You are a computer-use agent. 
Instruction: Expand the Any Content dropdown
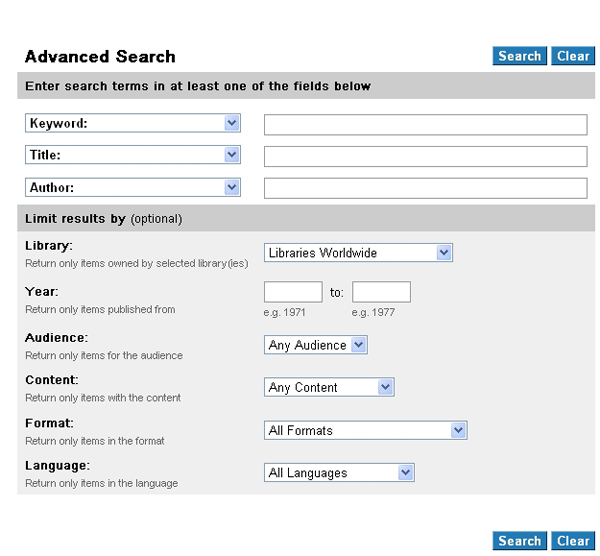tap(329, 387)
